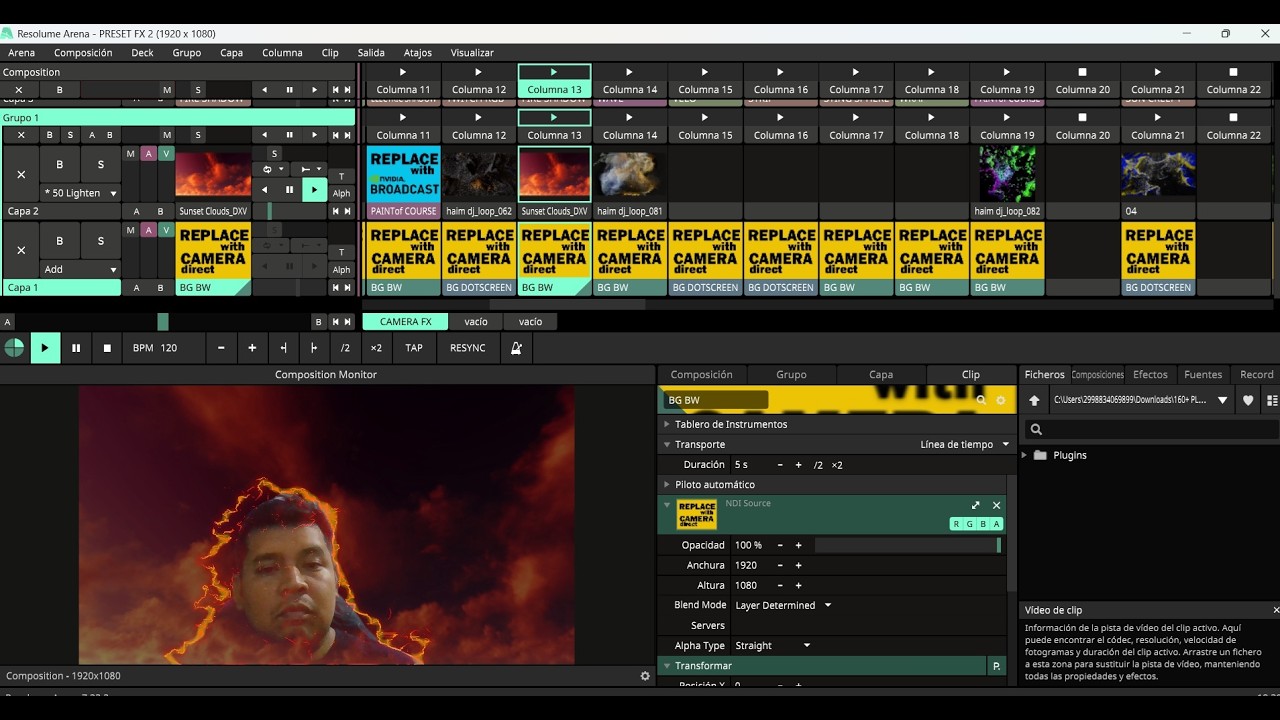The width and height of the screenshot is (1280, 720).
Task: Open favorites heart in file browser
Action: coord(1248,400)
